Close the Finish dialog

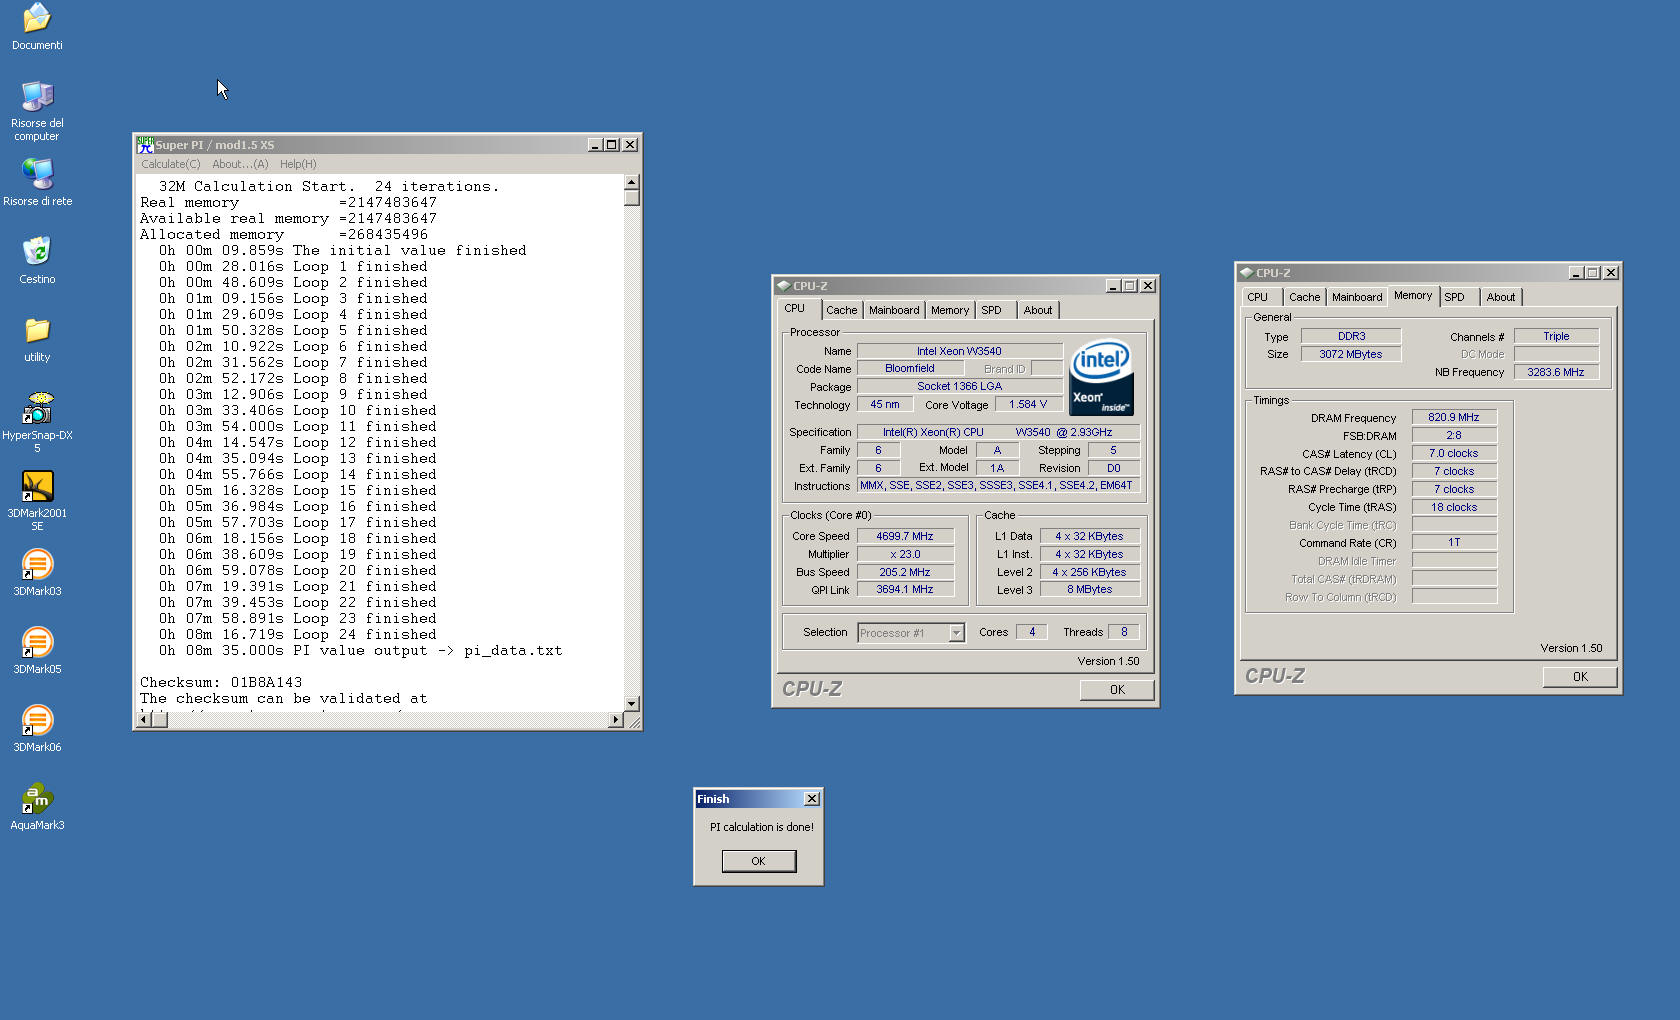click(x=812, y=799)
